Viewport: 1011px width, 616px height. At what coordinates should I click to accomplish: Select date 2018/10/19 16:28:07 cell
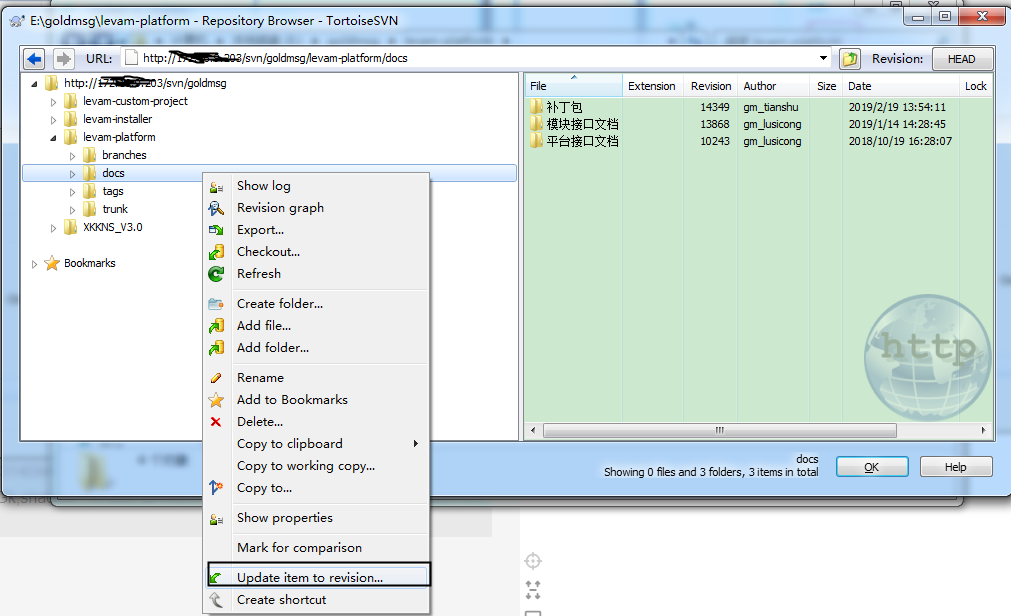(x=900, y=141)
